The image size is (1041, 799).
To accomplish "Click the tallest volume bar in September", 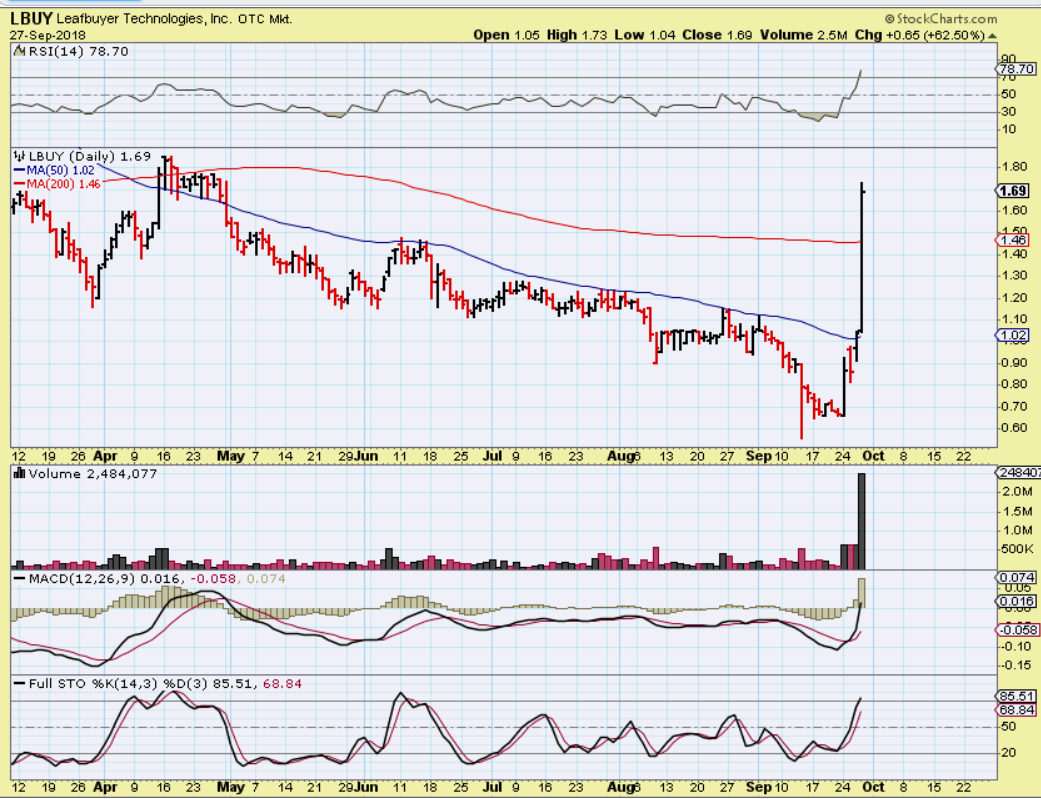I will (862, 521).
